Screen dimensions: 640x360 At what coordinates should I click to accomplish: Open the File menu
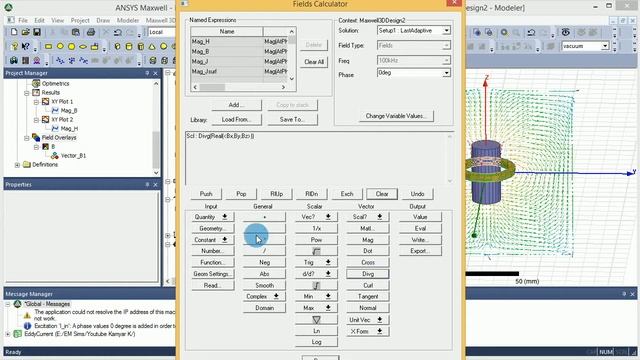23,20
